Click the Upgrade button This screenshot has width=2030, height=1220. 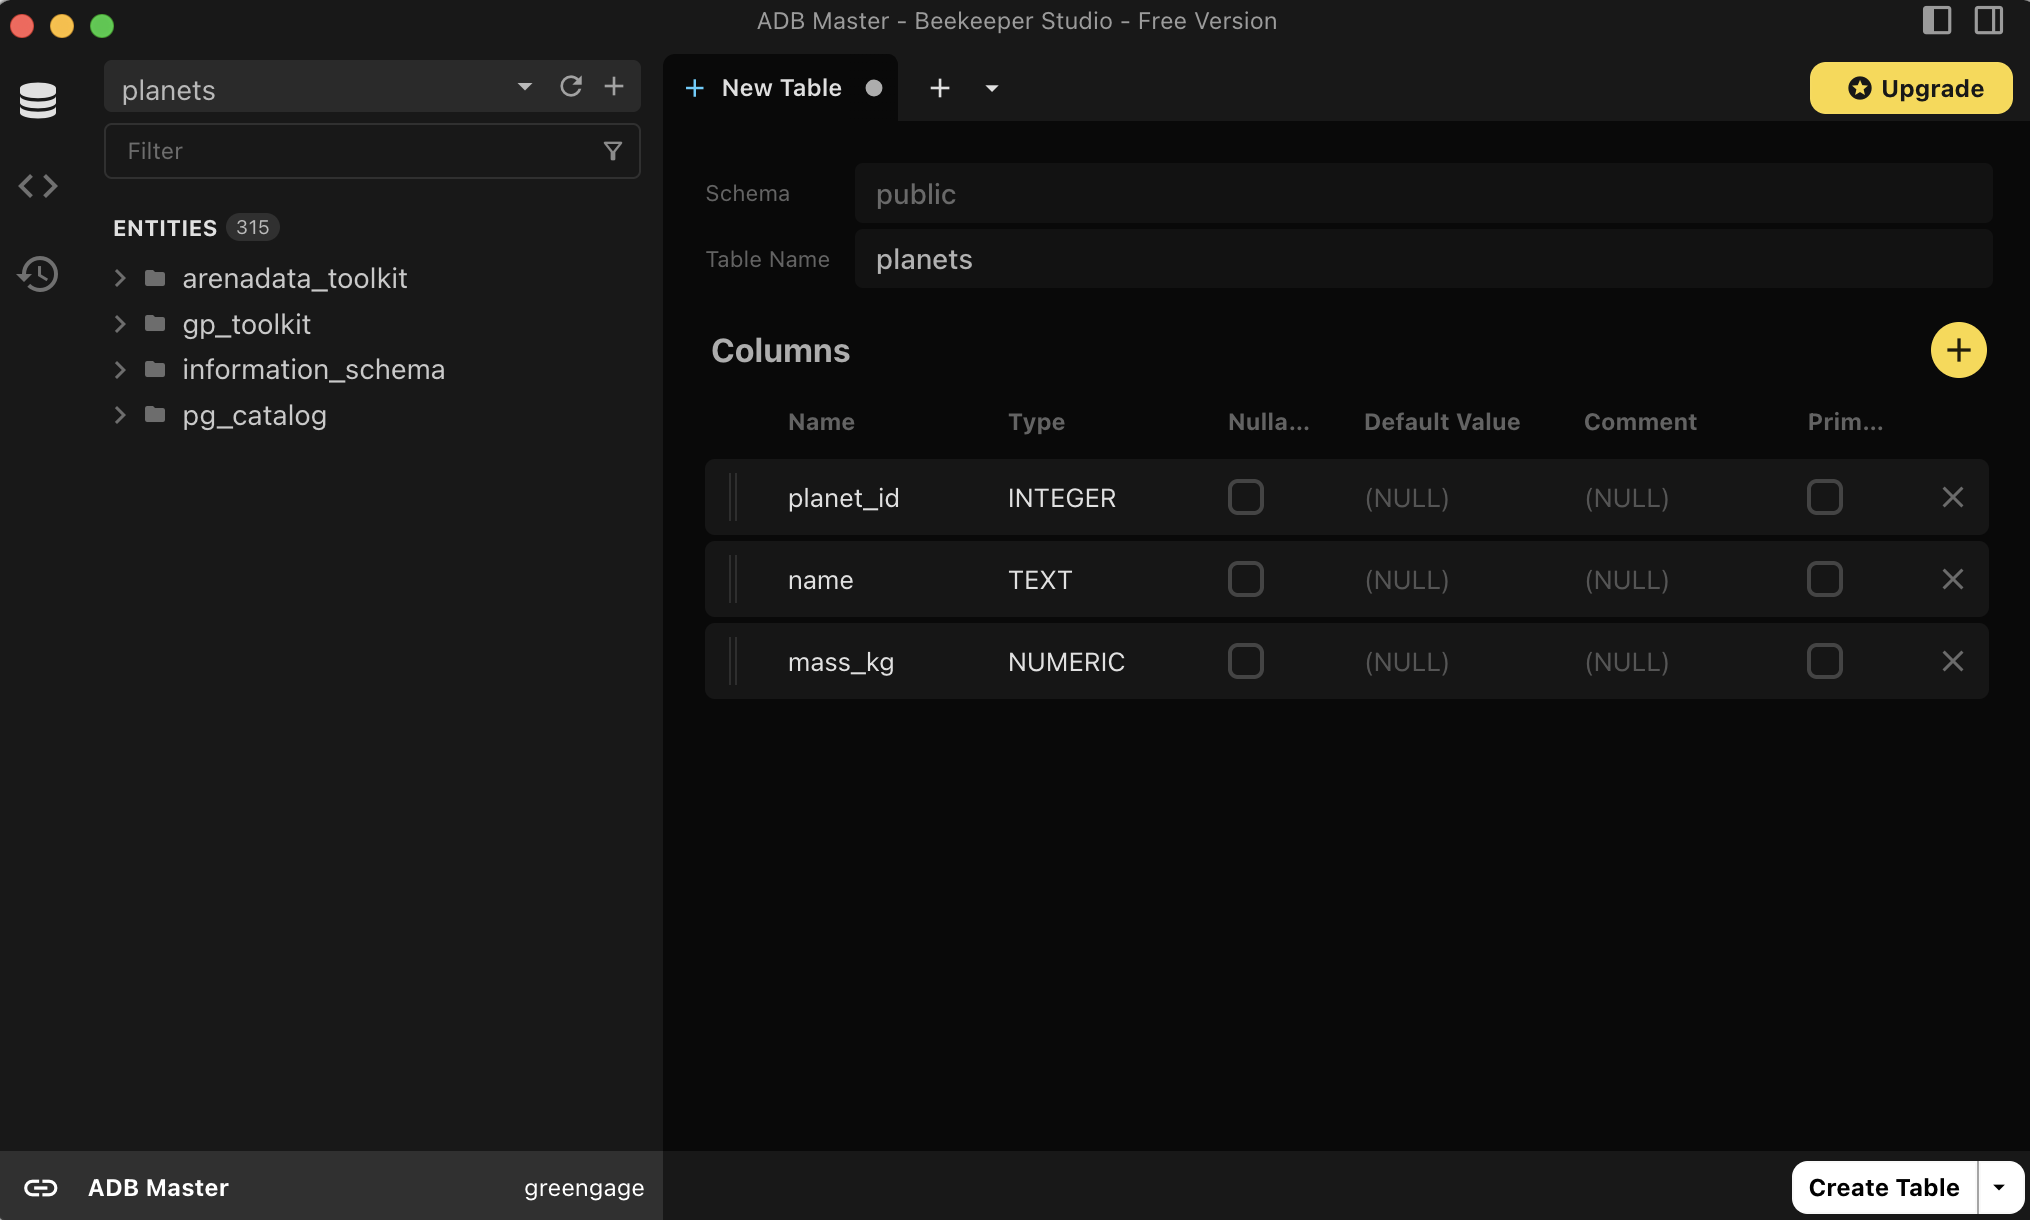click(1911, 88)
